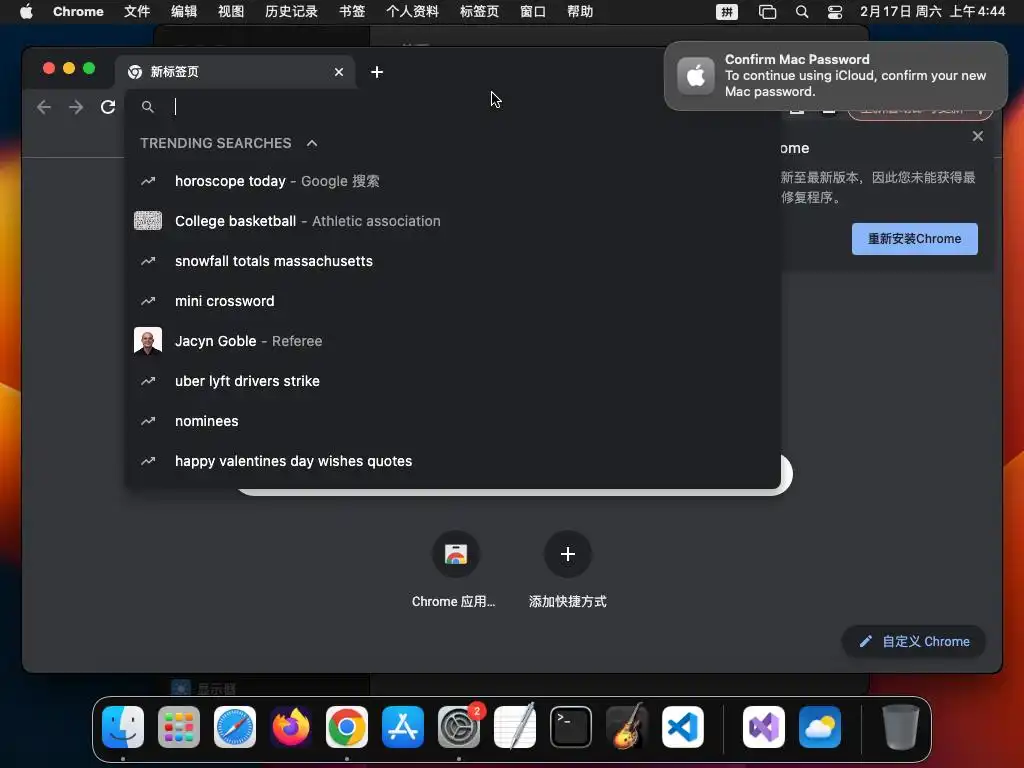Viewport: 1024px width, 768px height.
Task: Open the 窗口 menu
Action: click(x=533, y=11)
